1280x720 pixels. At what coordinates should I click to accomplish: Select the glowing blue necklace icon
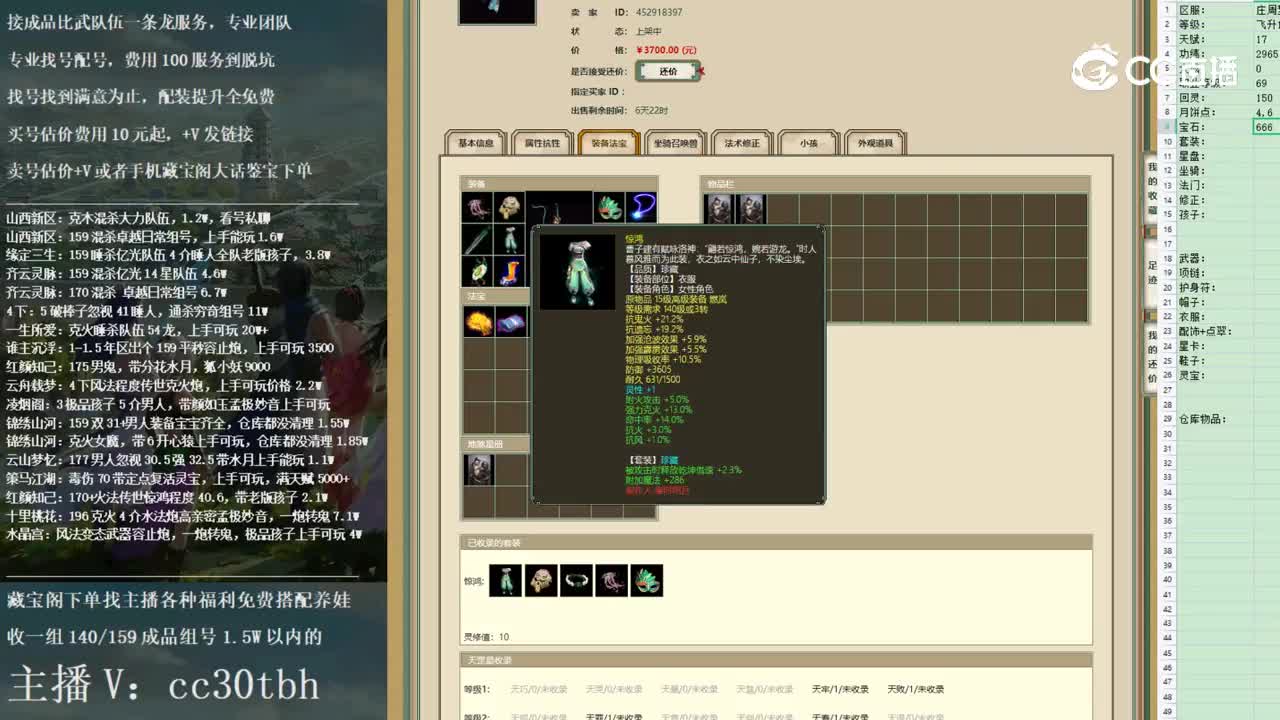tap(641, 208)
